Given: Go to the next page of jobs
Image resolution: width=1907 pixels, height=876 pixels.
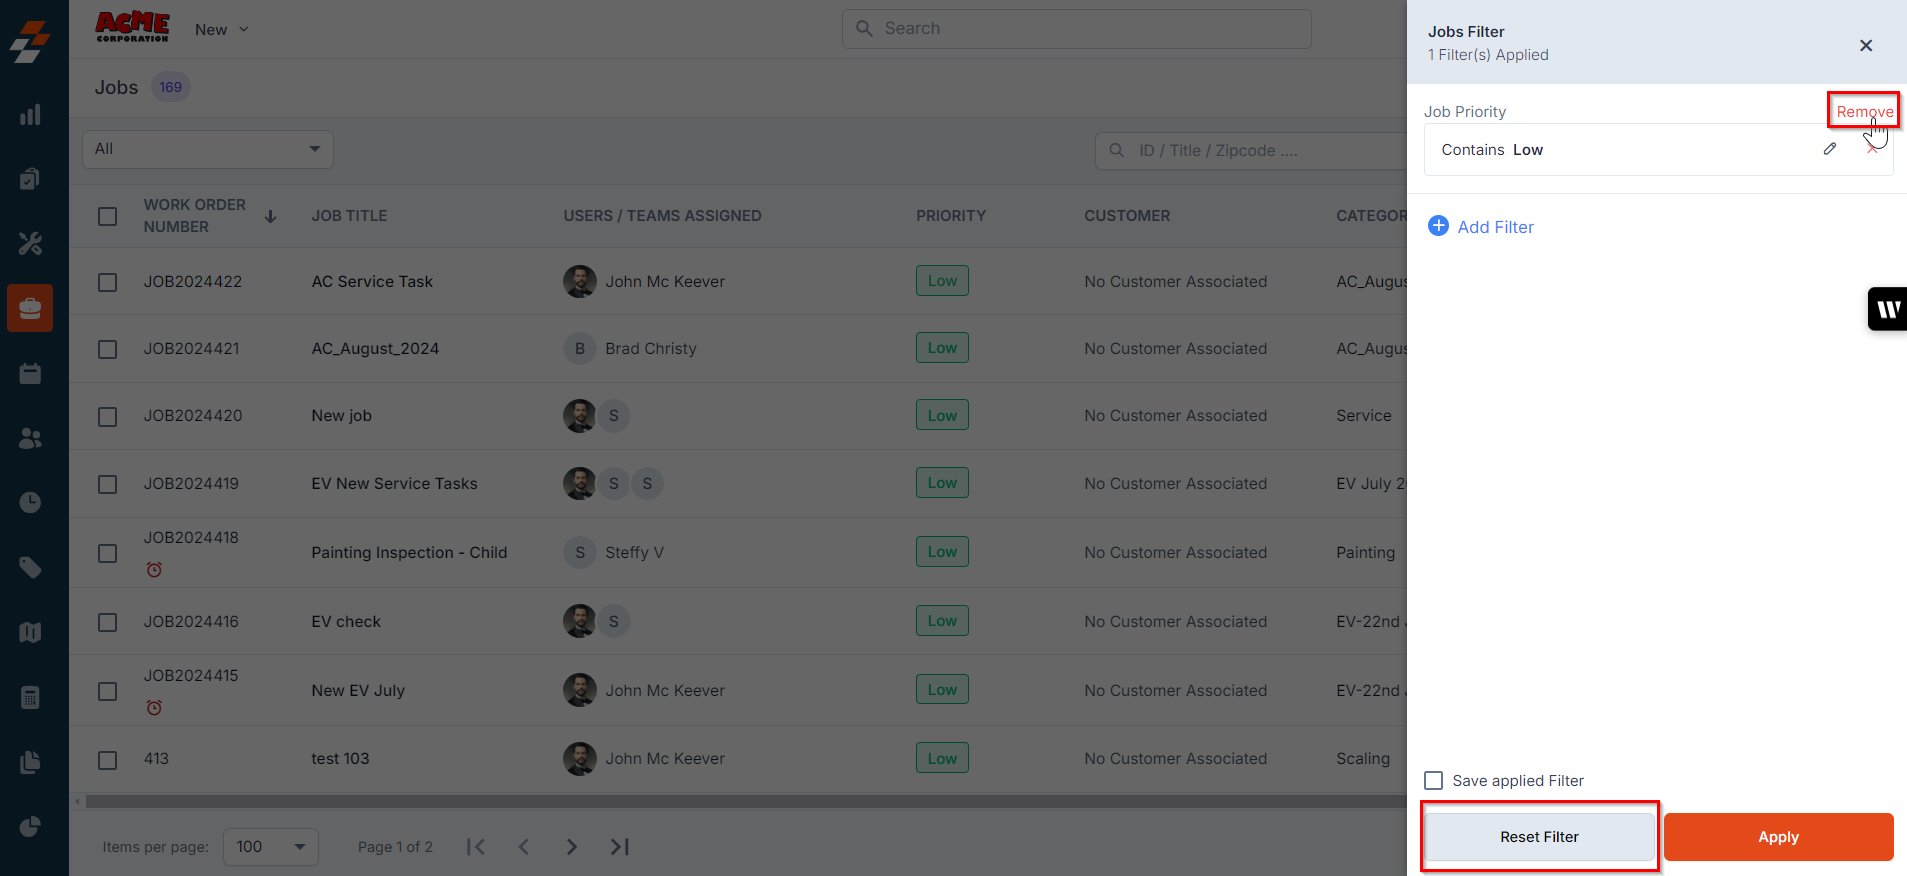Looking at the screenshot, I should pyautogui.click(x=571, y=847).
